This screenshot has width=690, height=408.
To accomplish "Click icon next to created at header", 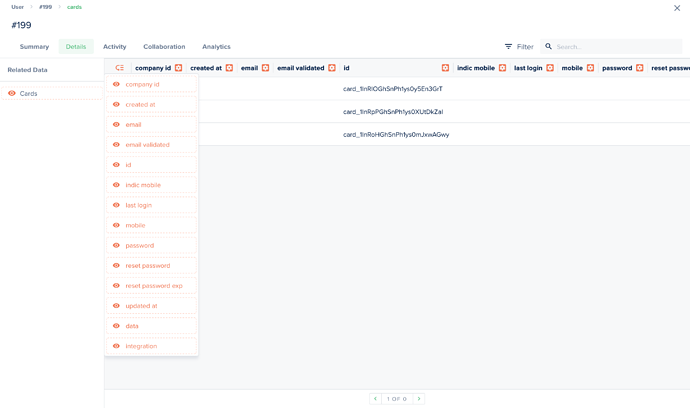I will (229, 68).
